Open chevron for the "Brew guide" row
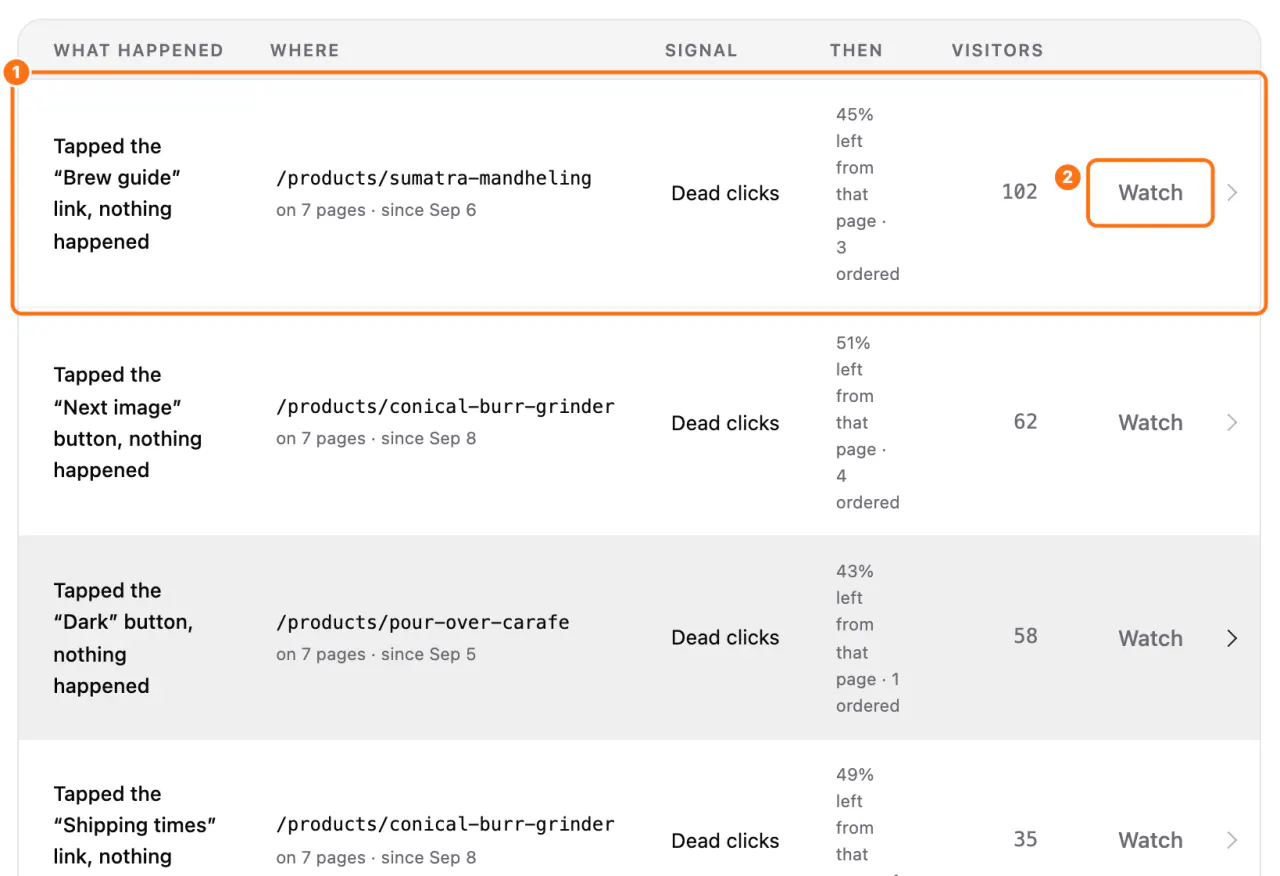The width and height of the screenshot is (1280, 876). pyautogui.click(x=1232, y=193)
